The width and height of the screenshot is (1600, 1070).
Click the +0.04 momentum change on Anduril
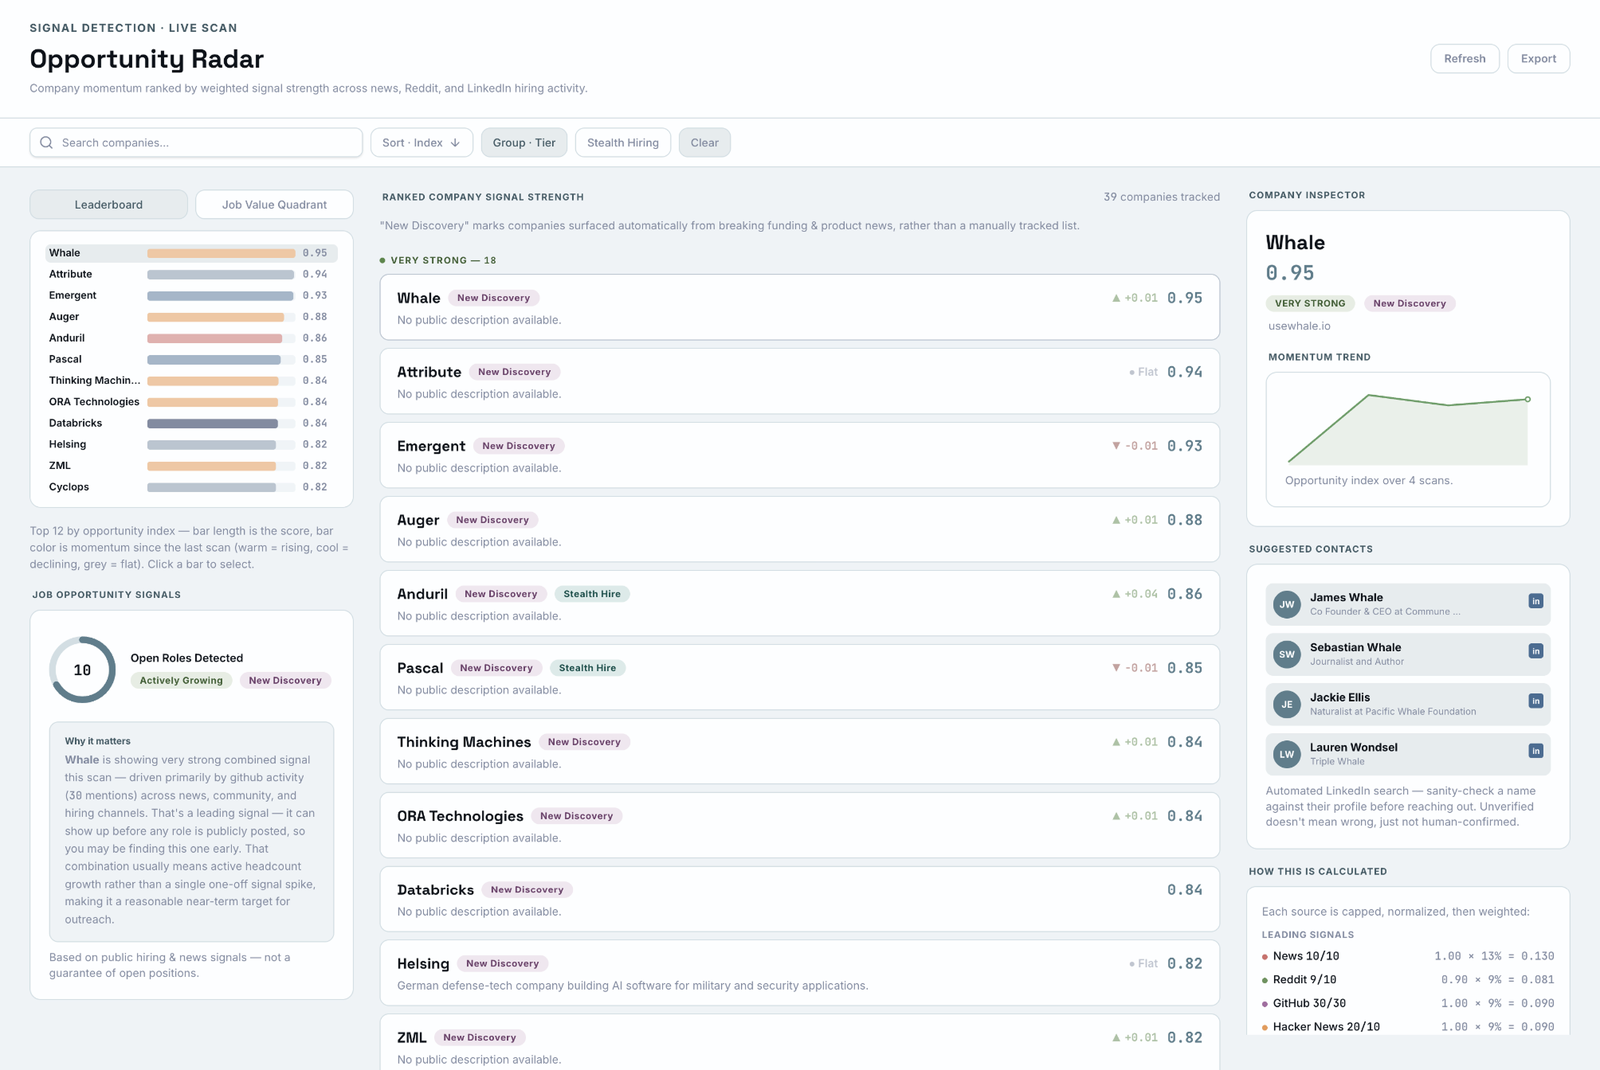tap(1135, 594)
